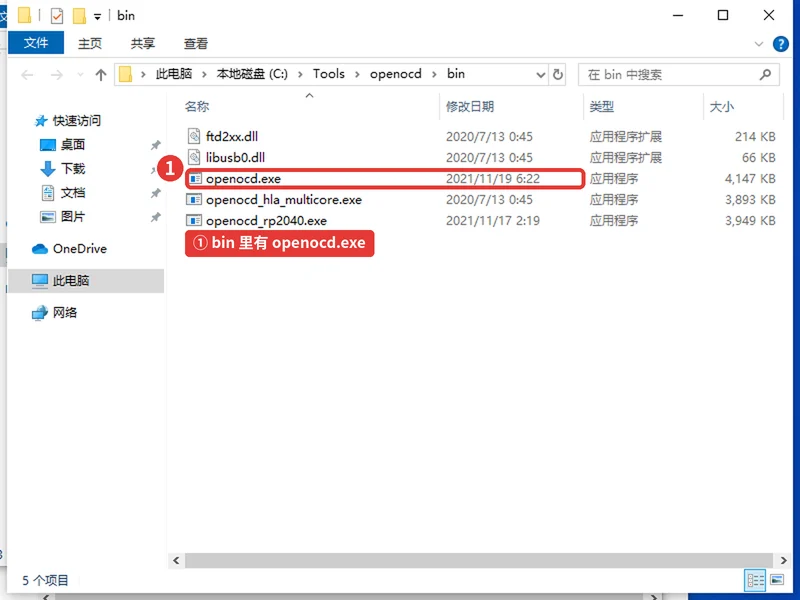Select Tools in the address bar
800x600 pixels.
329,74
